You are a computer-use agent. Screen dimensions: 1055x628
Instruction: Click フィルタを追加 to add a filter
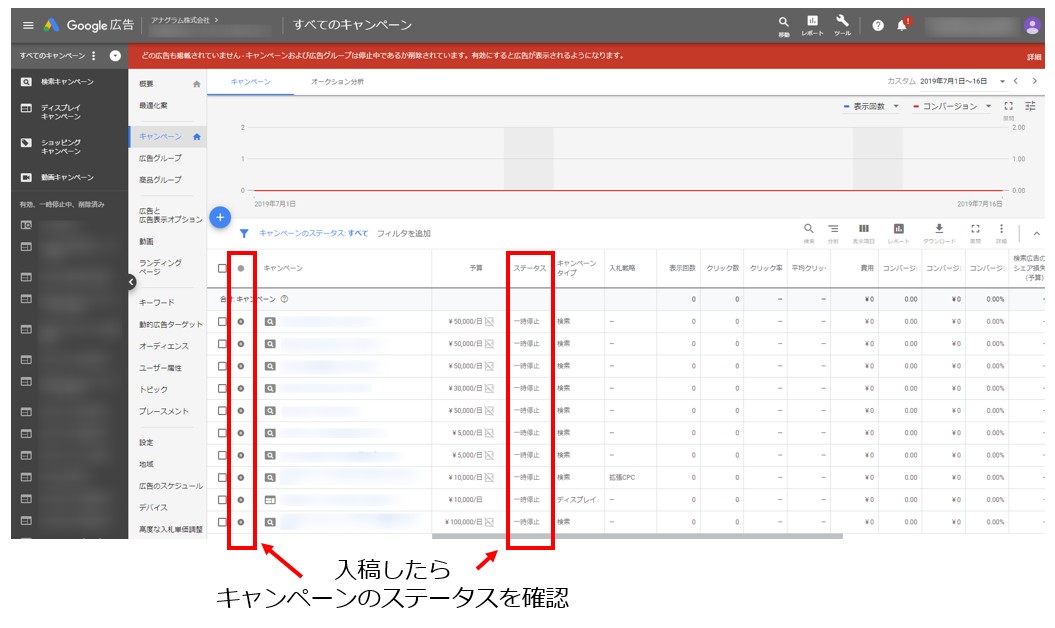point(403,233)
